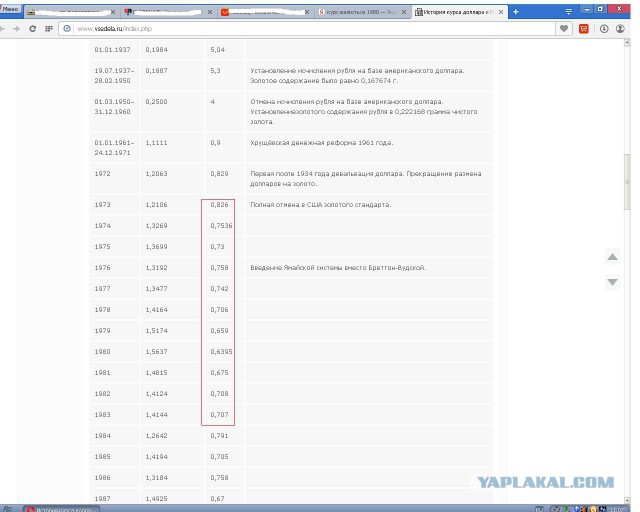The height and width of the screenshot is (512, 640).
Task: Select the value '1,2642'
Action: tap(156, 436)
